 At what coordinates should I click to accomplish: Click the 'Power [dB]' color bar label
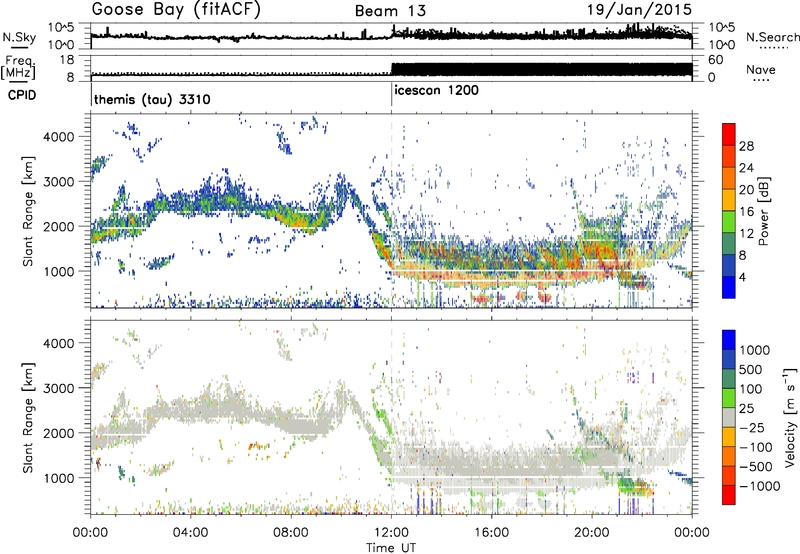(x=764, y=211)
